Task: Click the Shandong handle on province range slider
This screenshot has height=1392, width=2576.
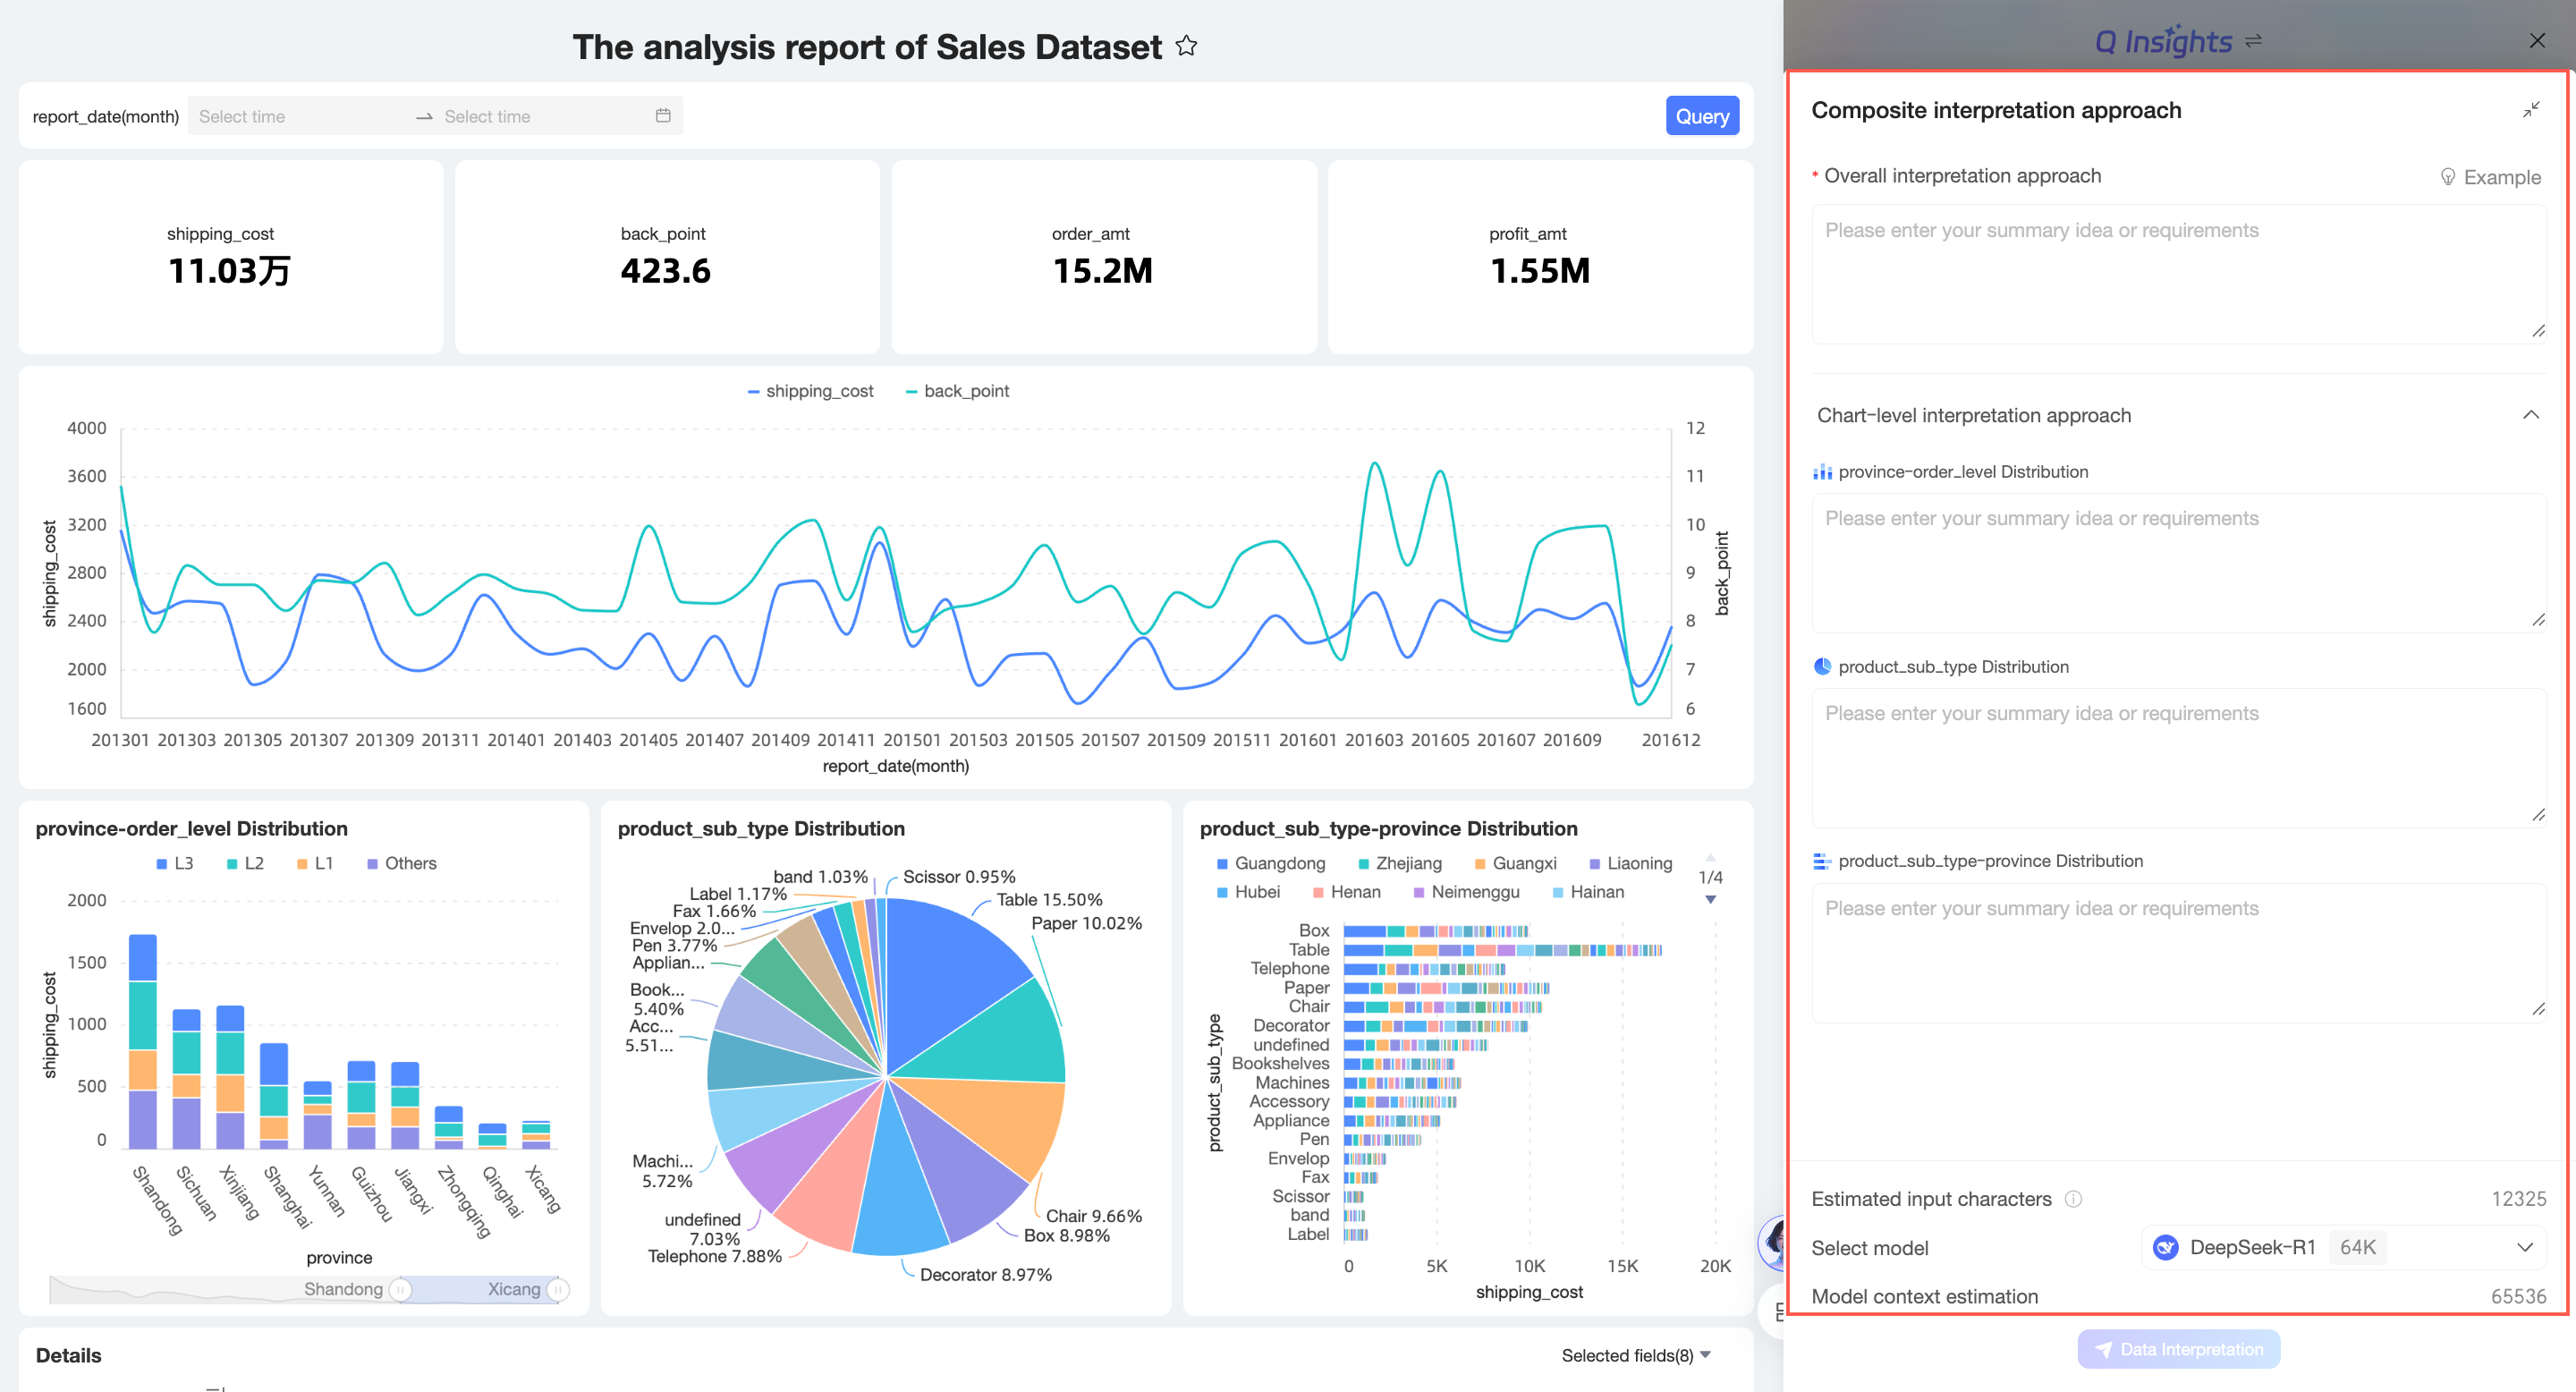Action: point(400,1290)
